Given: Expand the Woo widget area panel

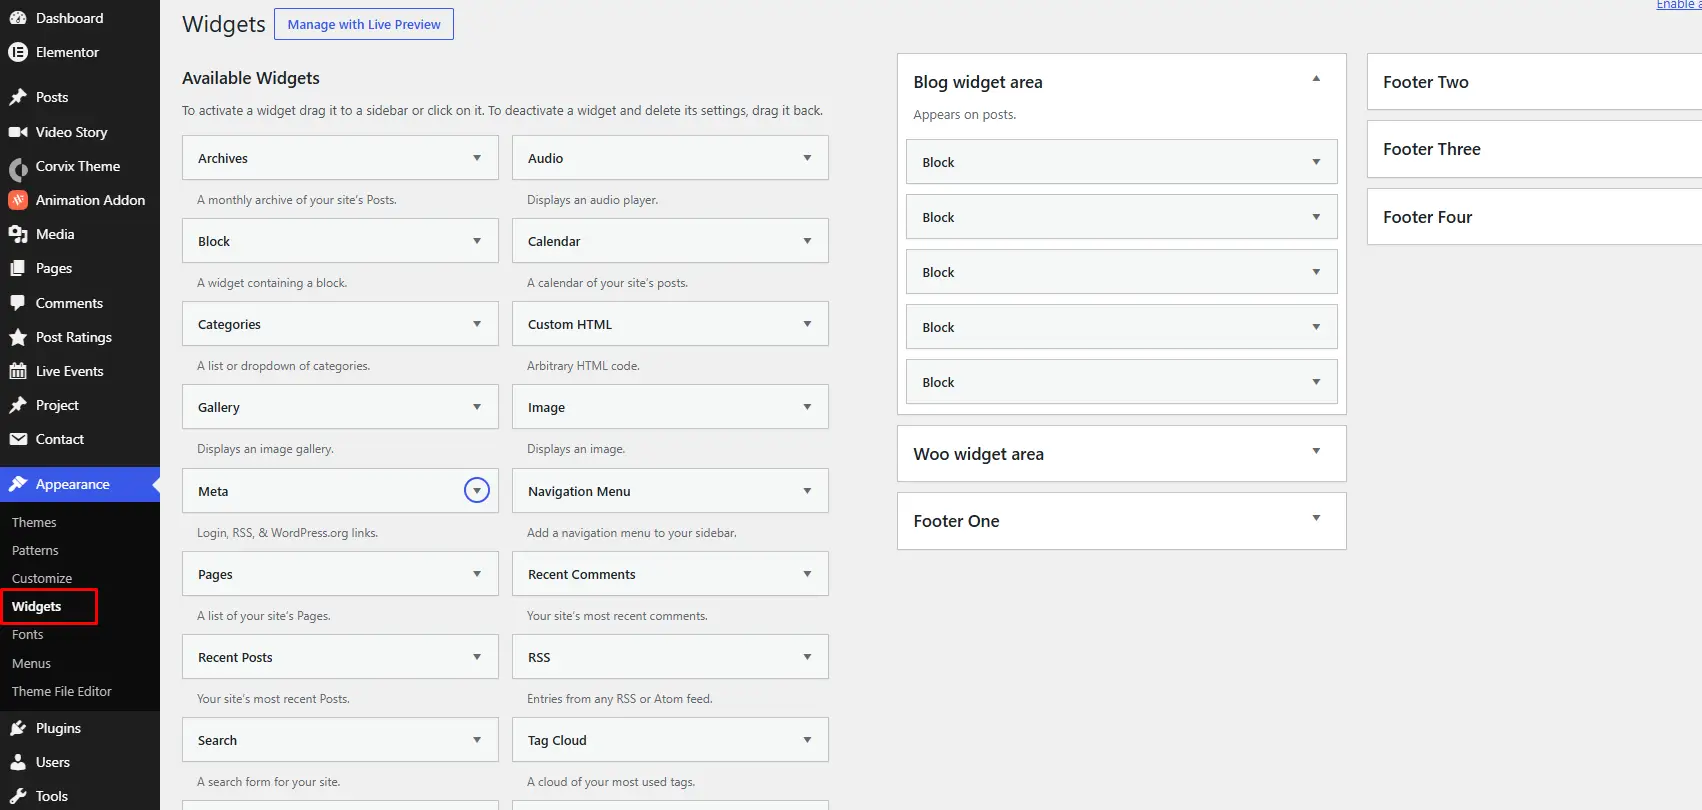Looking at the screenshot, I should pos(1316,451).
